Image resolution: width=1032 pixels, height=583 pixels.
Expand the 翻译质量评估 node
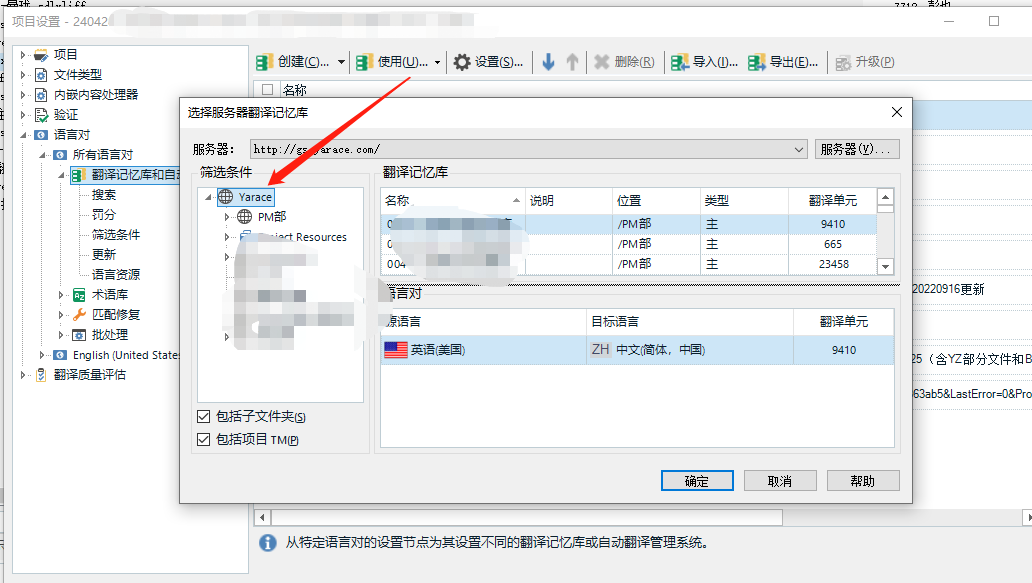[23, 374]
